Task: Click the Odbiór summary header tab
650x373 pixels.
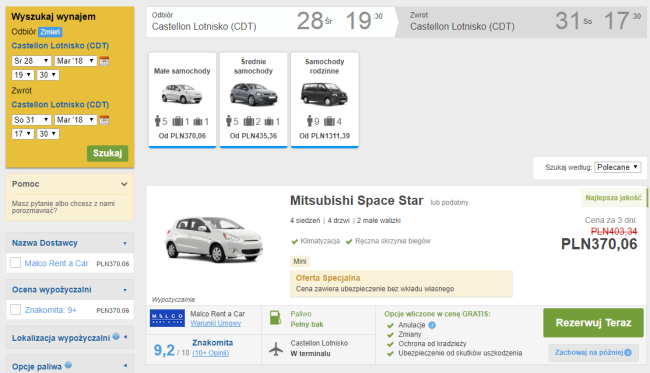Action: click(x=271, y=22)
